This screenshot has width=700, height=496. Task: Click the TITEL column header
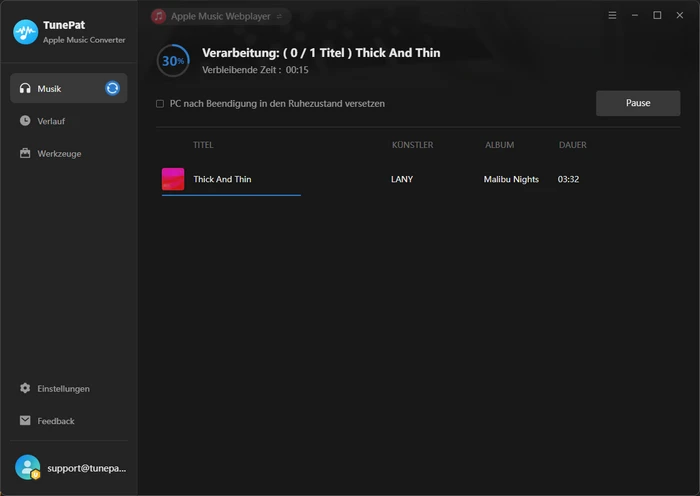[203, 145]
